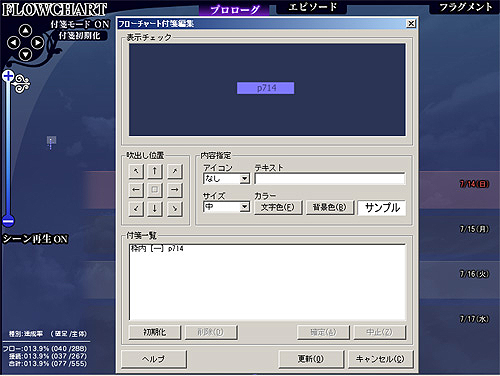500x376 pixels.
Task: Click the blue minus zoom-out icon
Action: [8, 221]
